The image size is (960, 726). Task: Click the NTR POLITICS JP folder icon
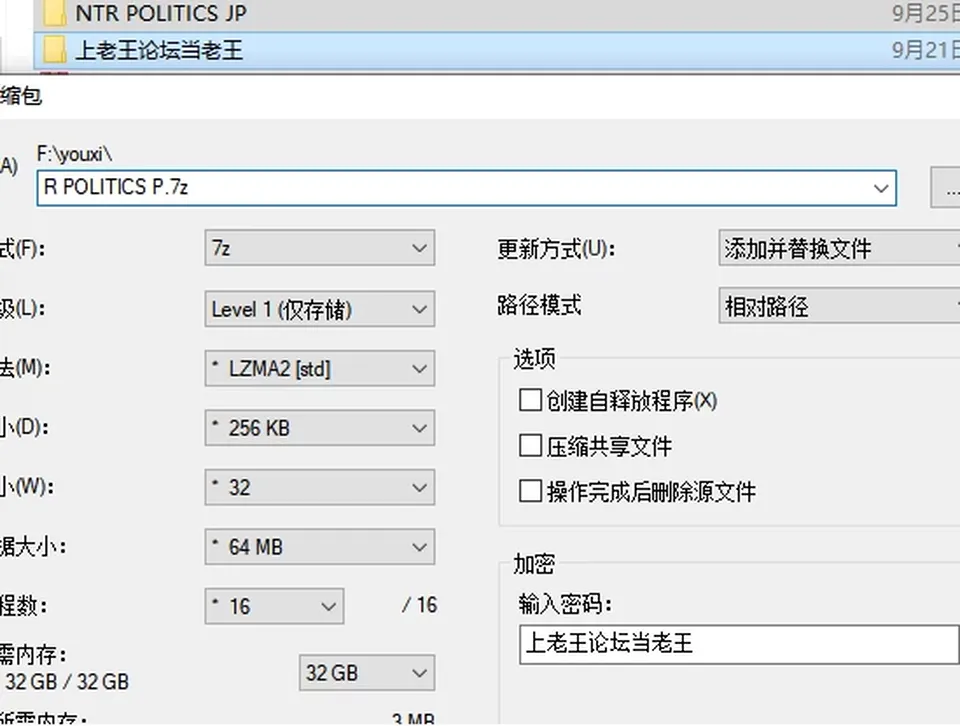pyautogui.click(x=54, y=13)
